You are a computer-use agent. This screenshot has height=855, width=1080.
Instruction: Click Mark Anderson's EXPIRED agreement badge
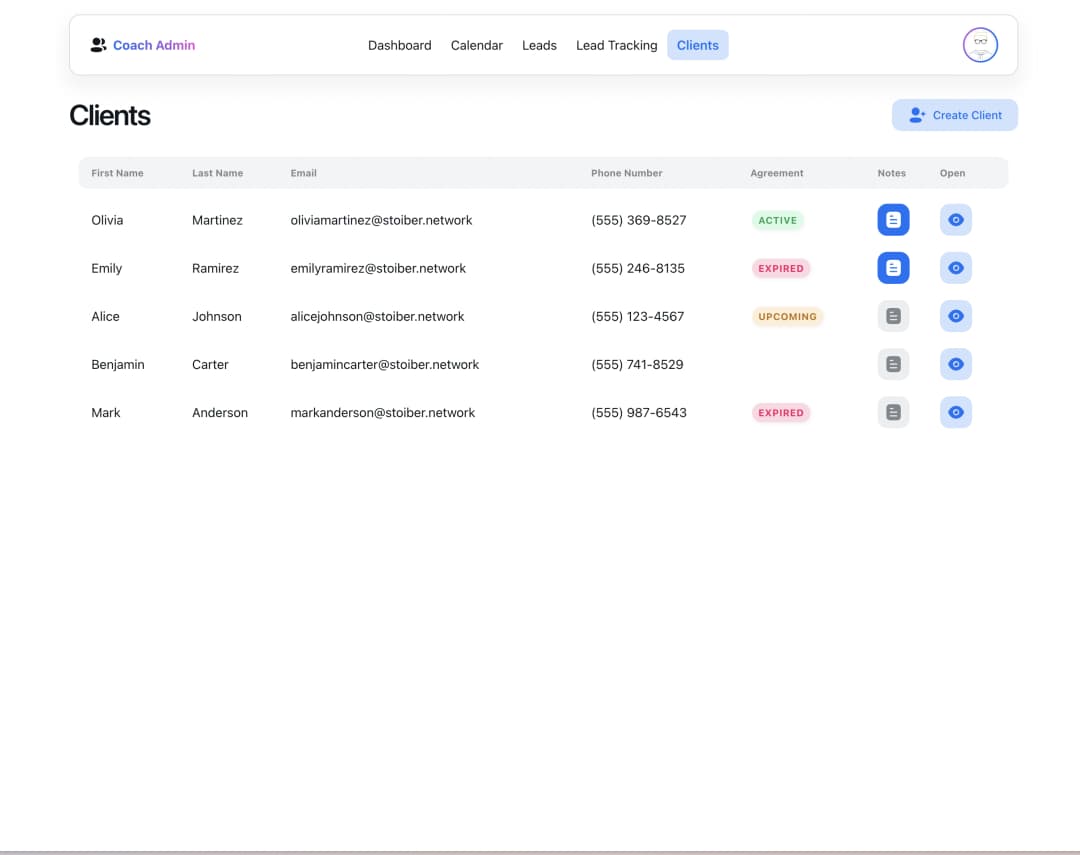click(780, 413)
